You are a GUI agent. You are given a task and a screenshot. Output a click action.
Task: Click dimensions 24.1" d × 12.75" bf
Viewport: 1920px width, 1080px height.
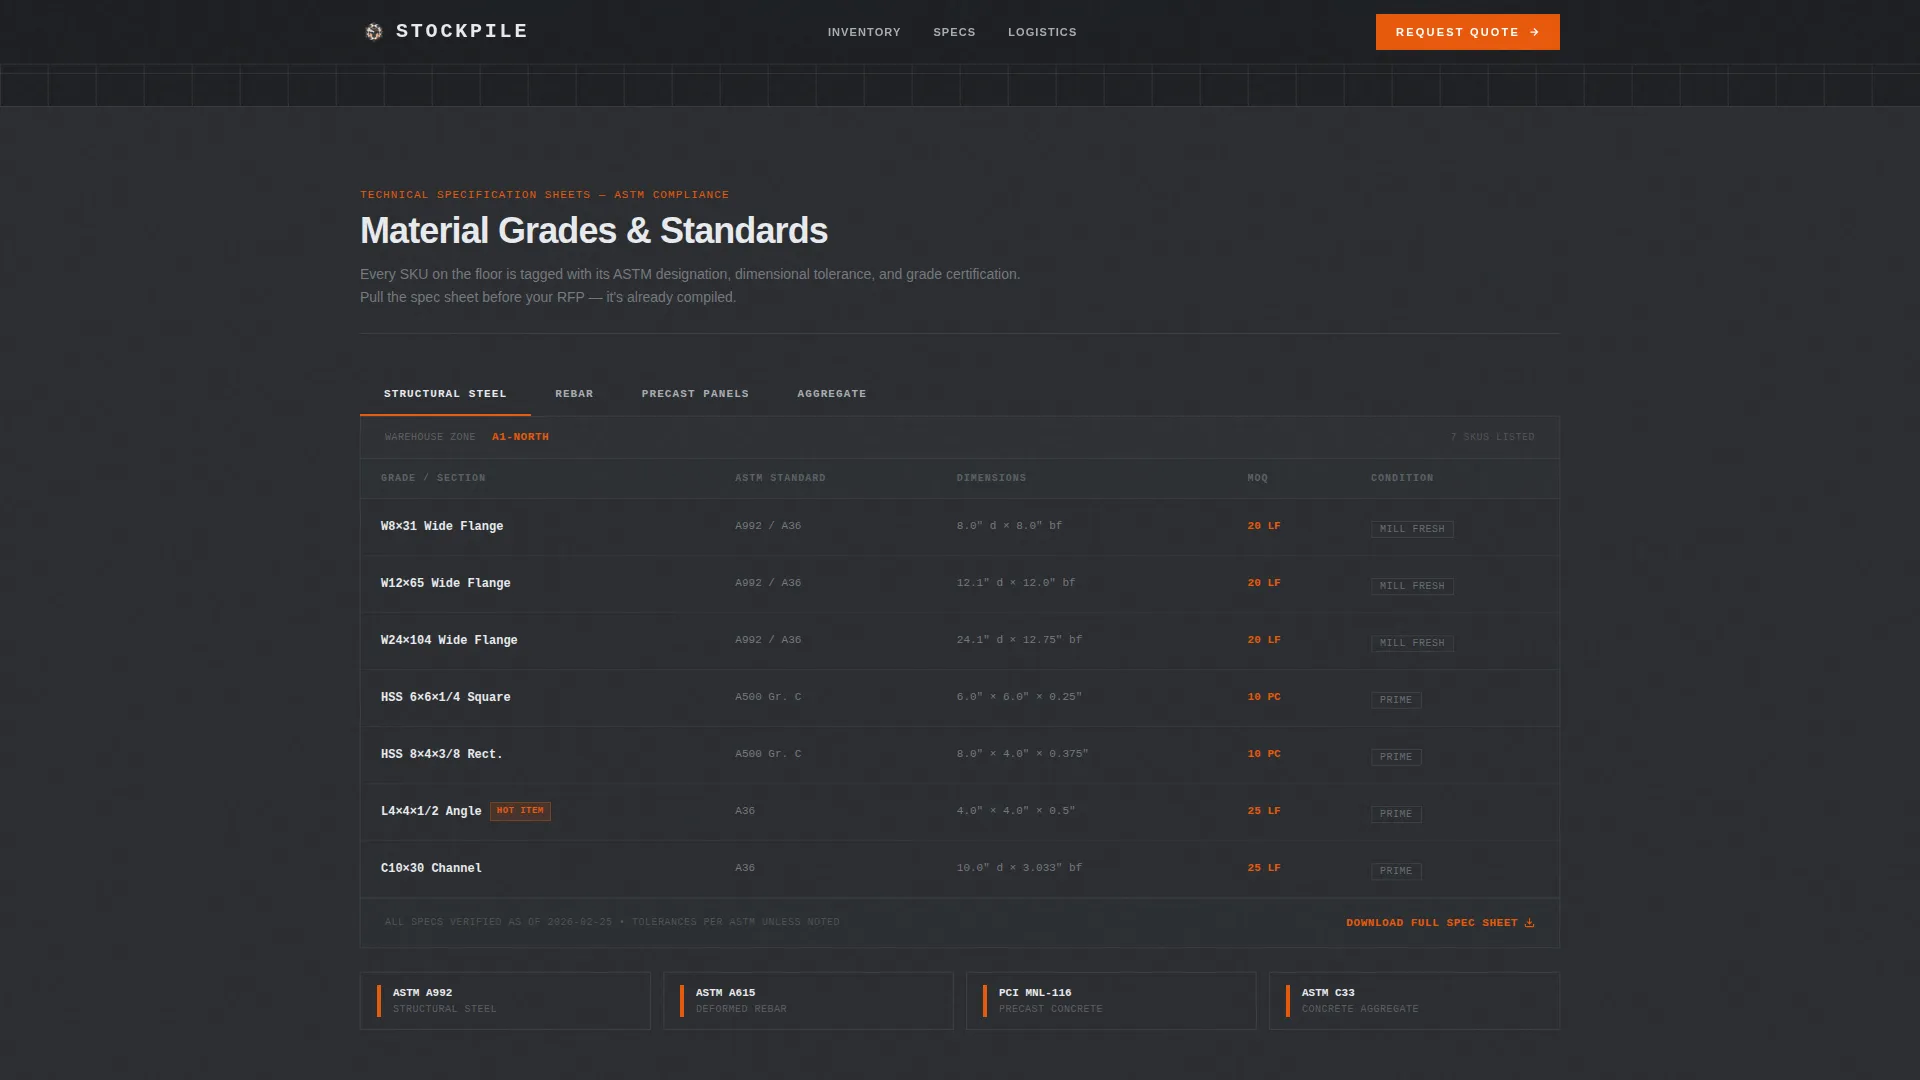[1019, 640]
